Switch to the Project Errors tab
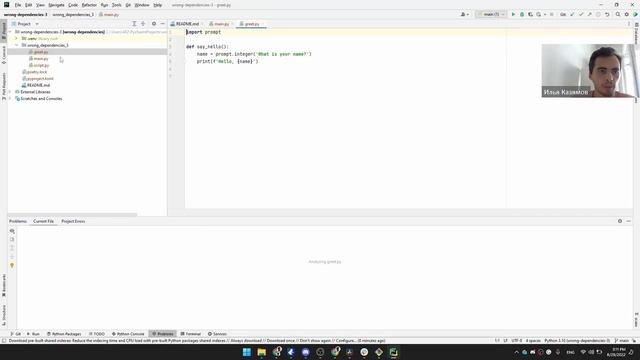 click(73, 221)
